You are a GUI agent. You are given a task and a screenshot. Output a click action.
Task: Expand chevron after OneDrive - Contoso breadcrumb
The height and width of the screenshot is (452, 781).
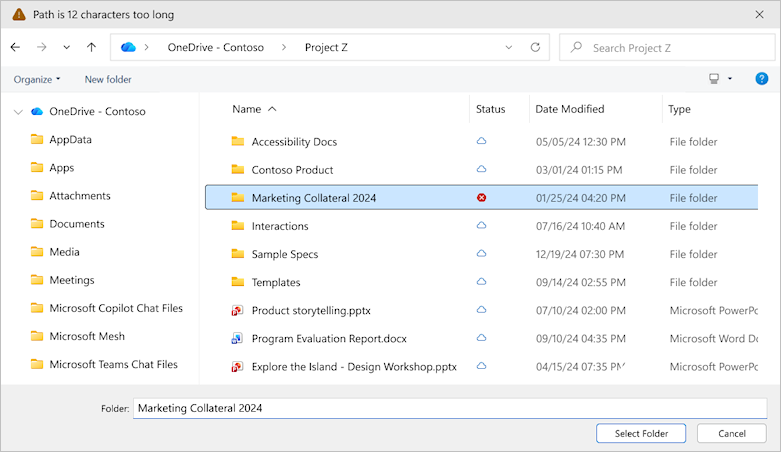(x=284, y=47)
